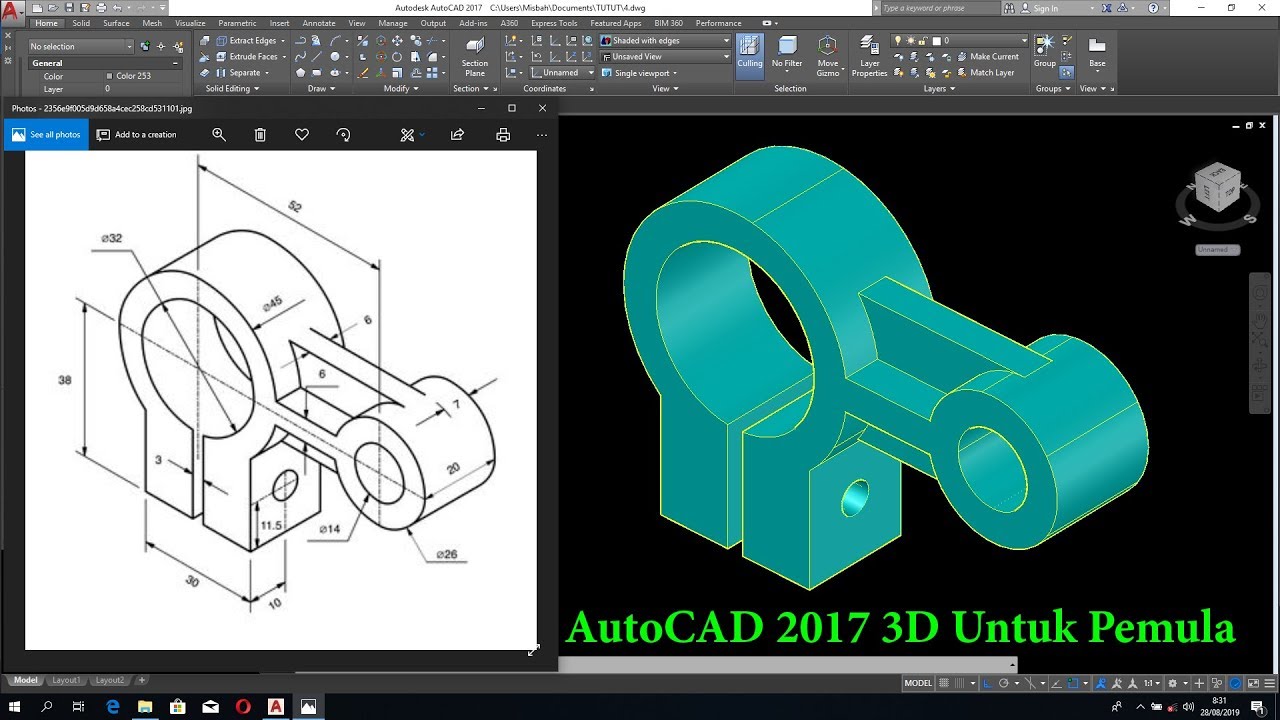This screenshot has height=720, width=1280.
Task: Click the Undo arrow in Quick Access toolbar
Action: click(117, 8)
